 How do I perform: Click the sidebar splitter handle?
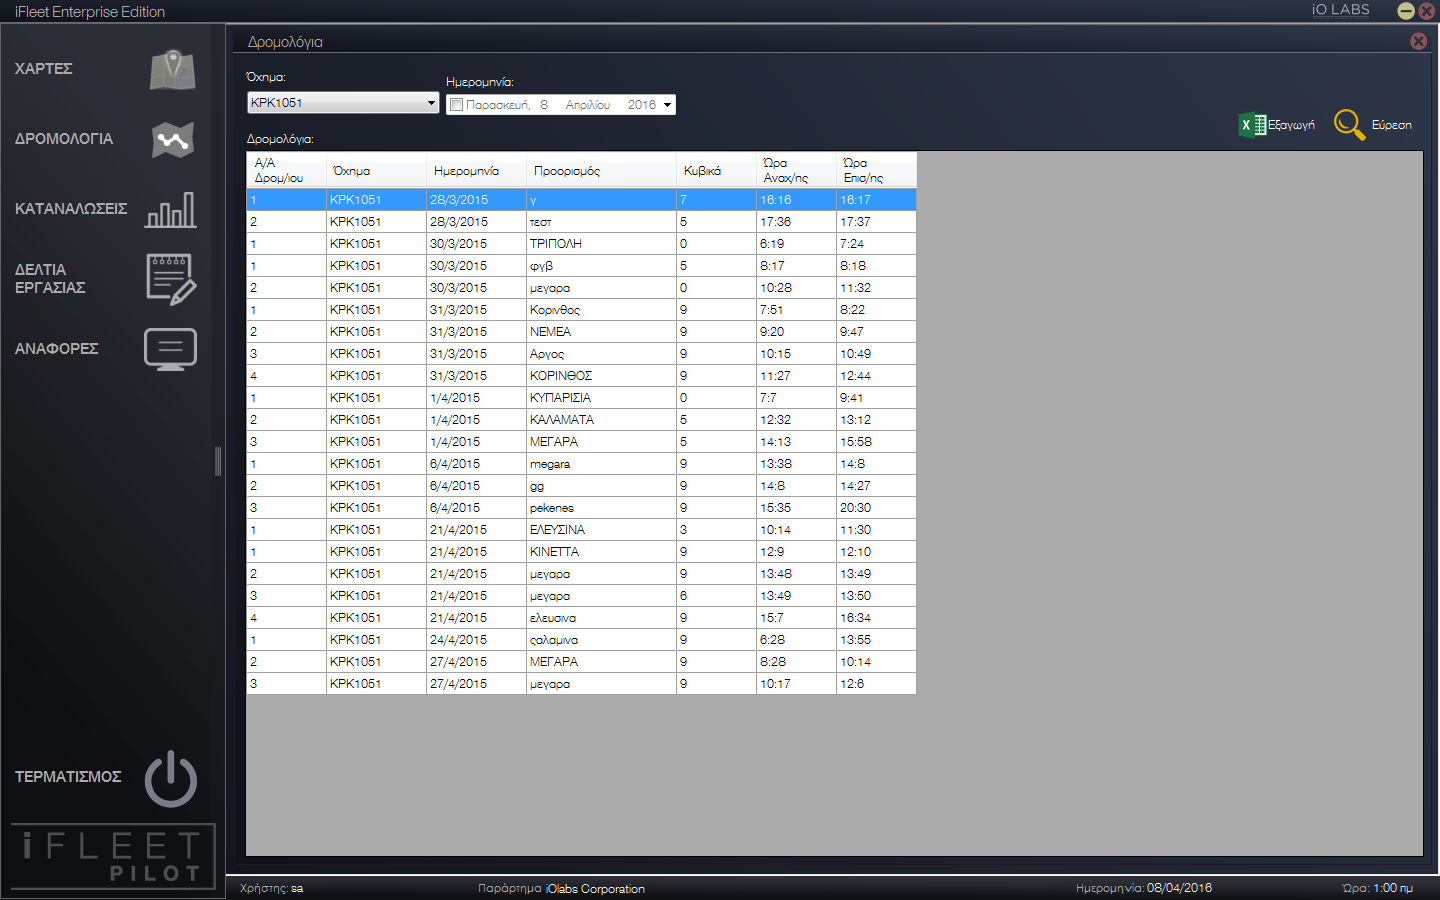coord(218,461)
